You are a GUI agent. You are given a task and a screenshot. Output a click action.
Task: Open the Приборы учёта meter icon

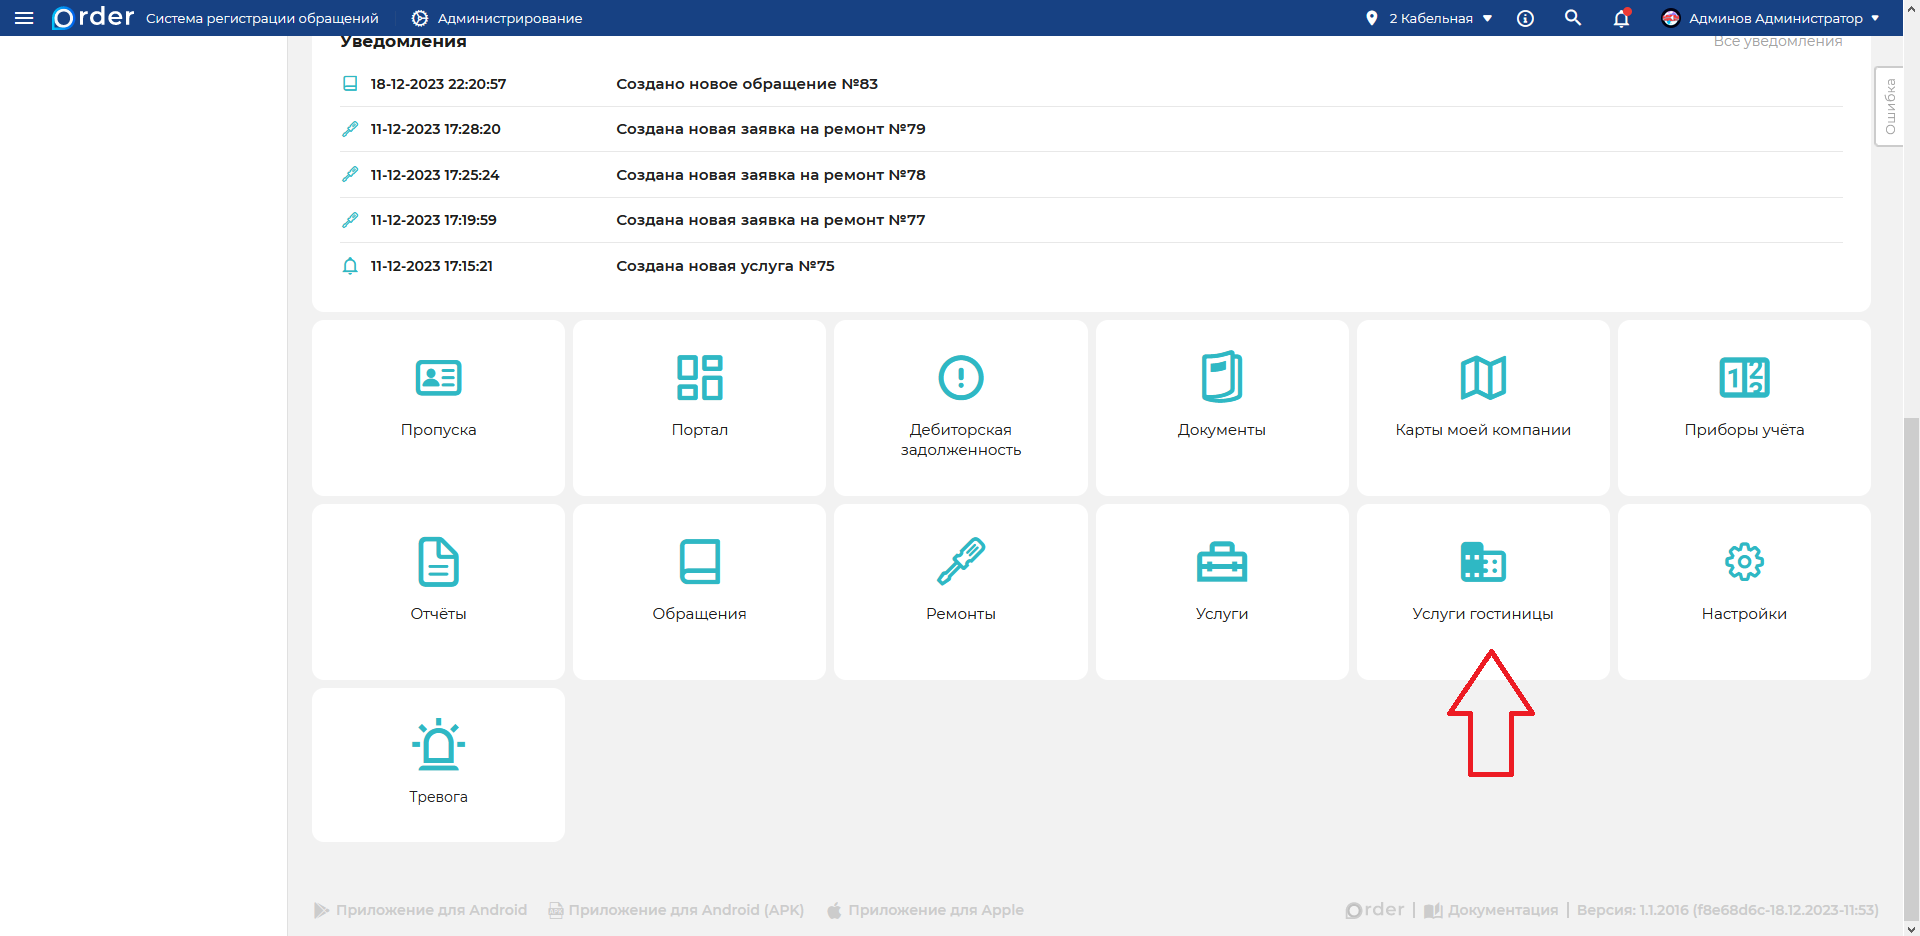(x=1744, y=378)
